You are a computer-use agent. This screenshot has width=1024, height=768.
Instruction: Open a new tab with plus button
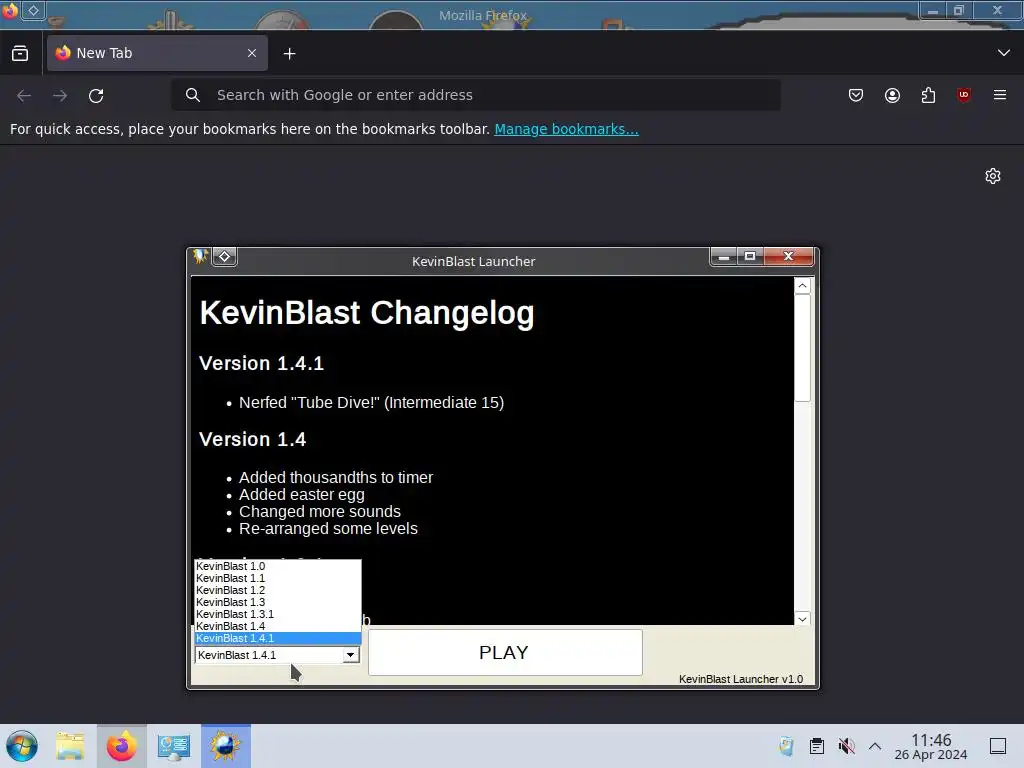click(289, 54)
